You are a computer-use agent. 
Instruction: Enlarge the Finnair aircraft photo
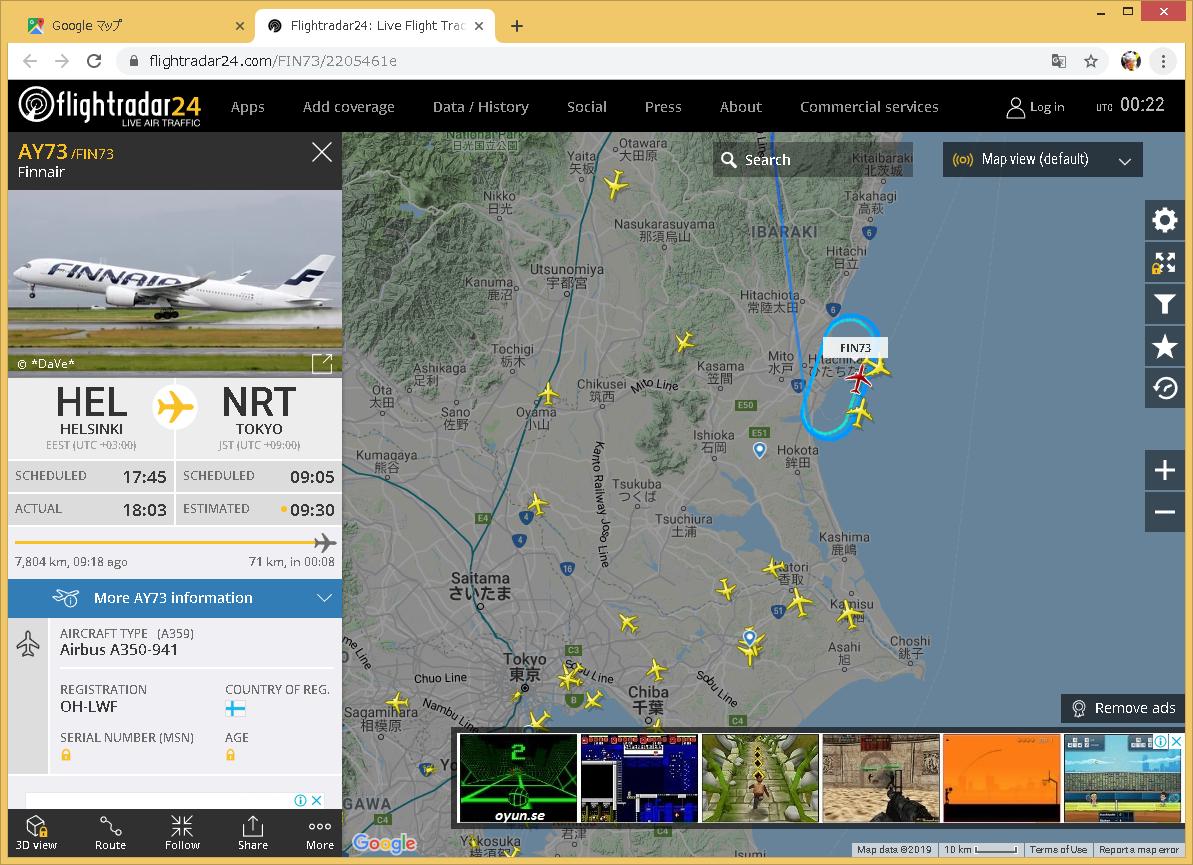322,363
